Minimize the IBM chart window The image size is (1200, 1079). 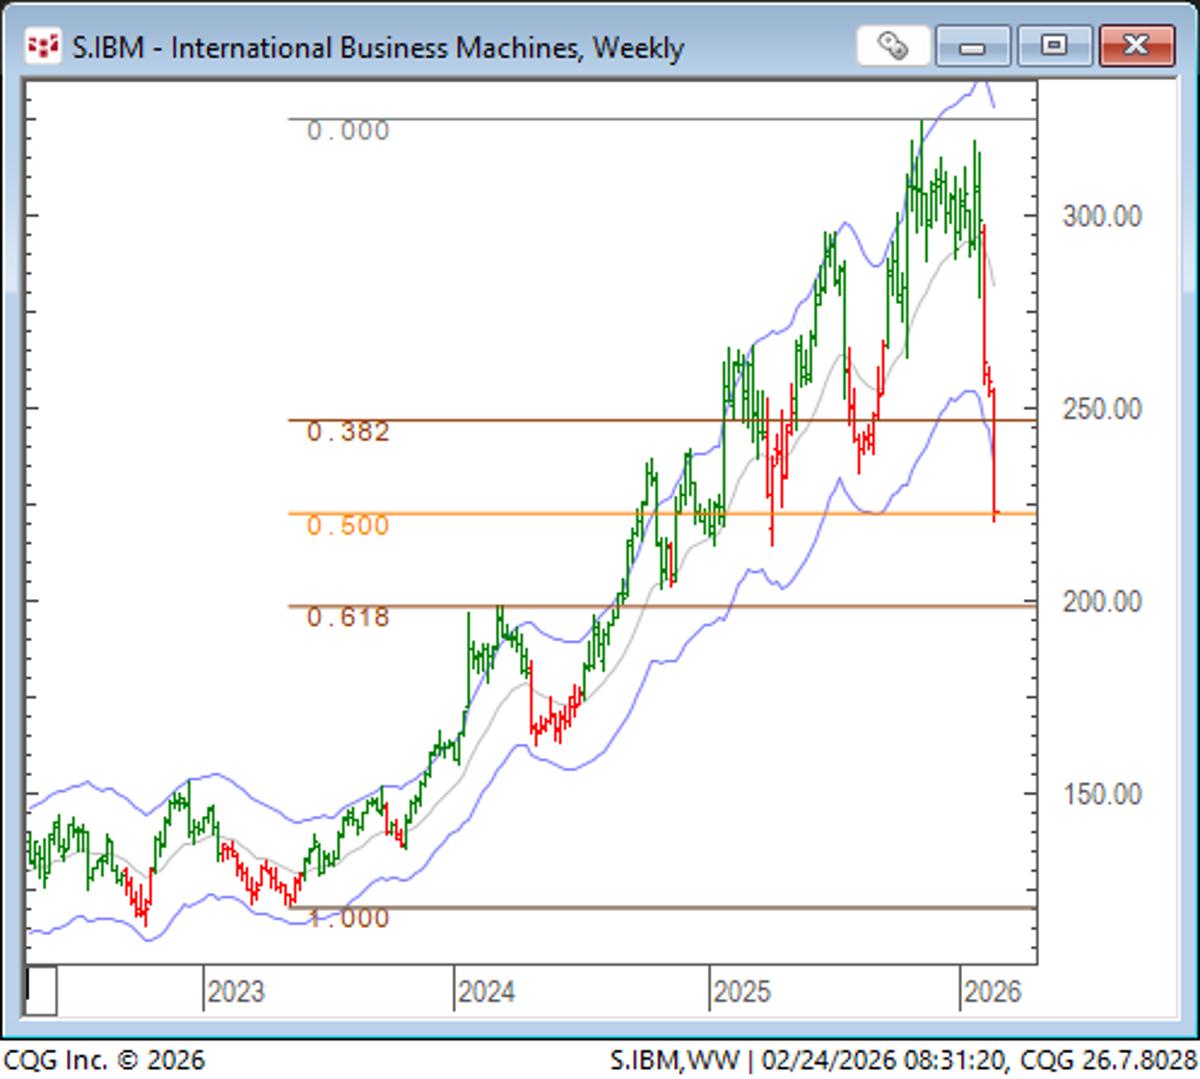click(972, 46)
